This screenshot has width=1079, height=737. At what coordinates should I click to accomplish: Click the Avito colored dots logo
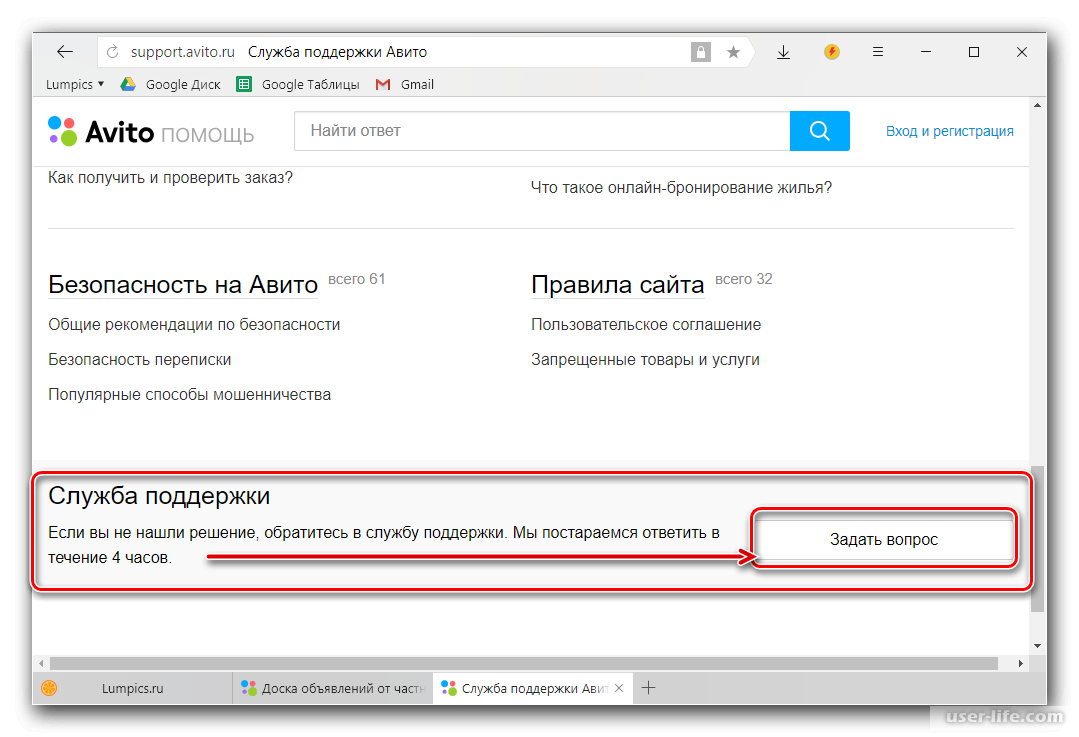click(63, 131)
